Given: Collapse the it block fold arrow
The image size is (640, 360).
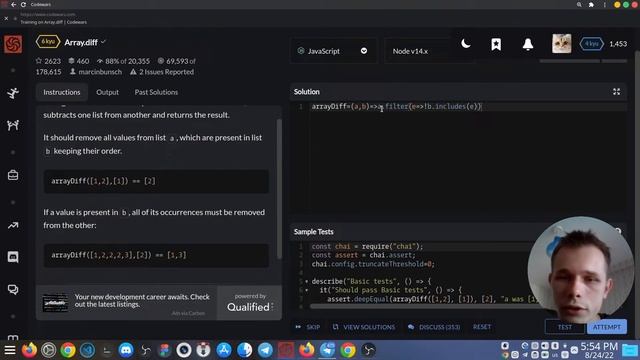Looking at the screenshot, I should coord(307,290).
